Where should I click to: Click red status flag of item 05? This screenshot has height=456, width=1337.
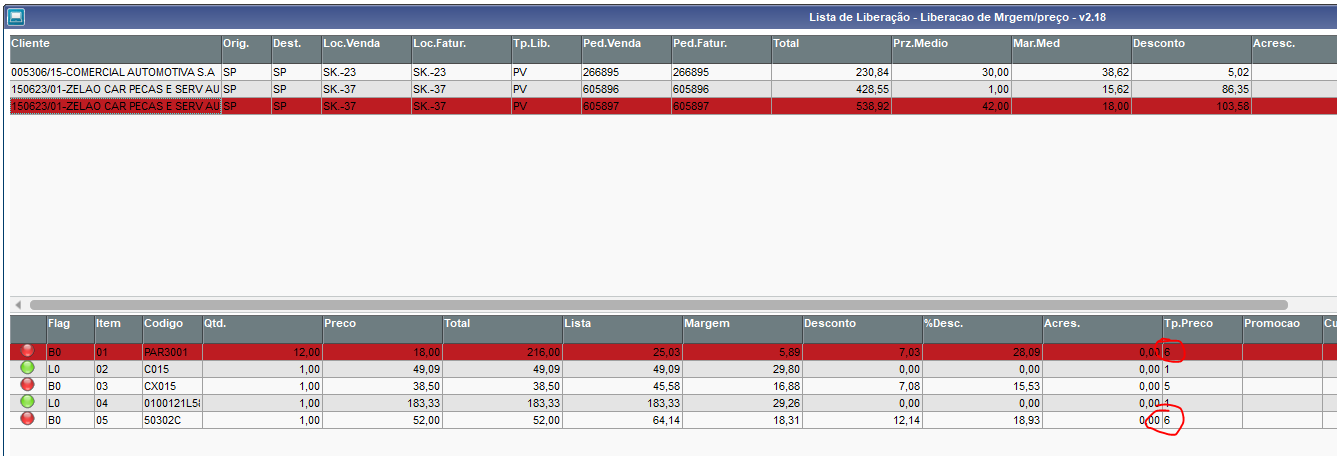click(27, 419)
